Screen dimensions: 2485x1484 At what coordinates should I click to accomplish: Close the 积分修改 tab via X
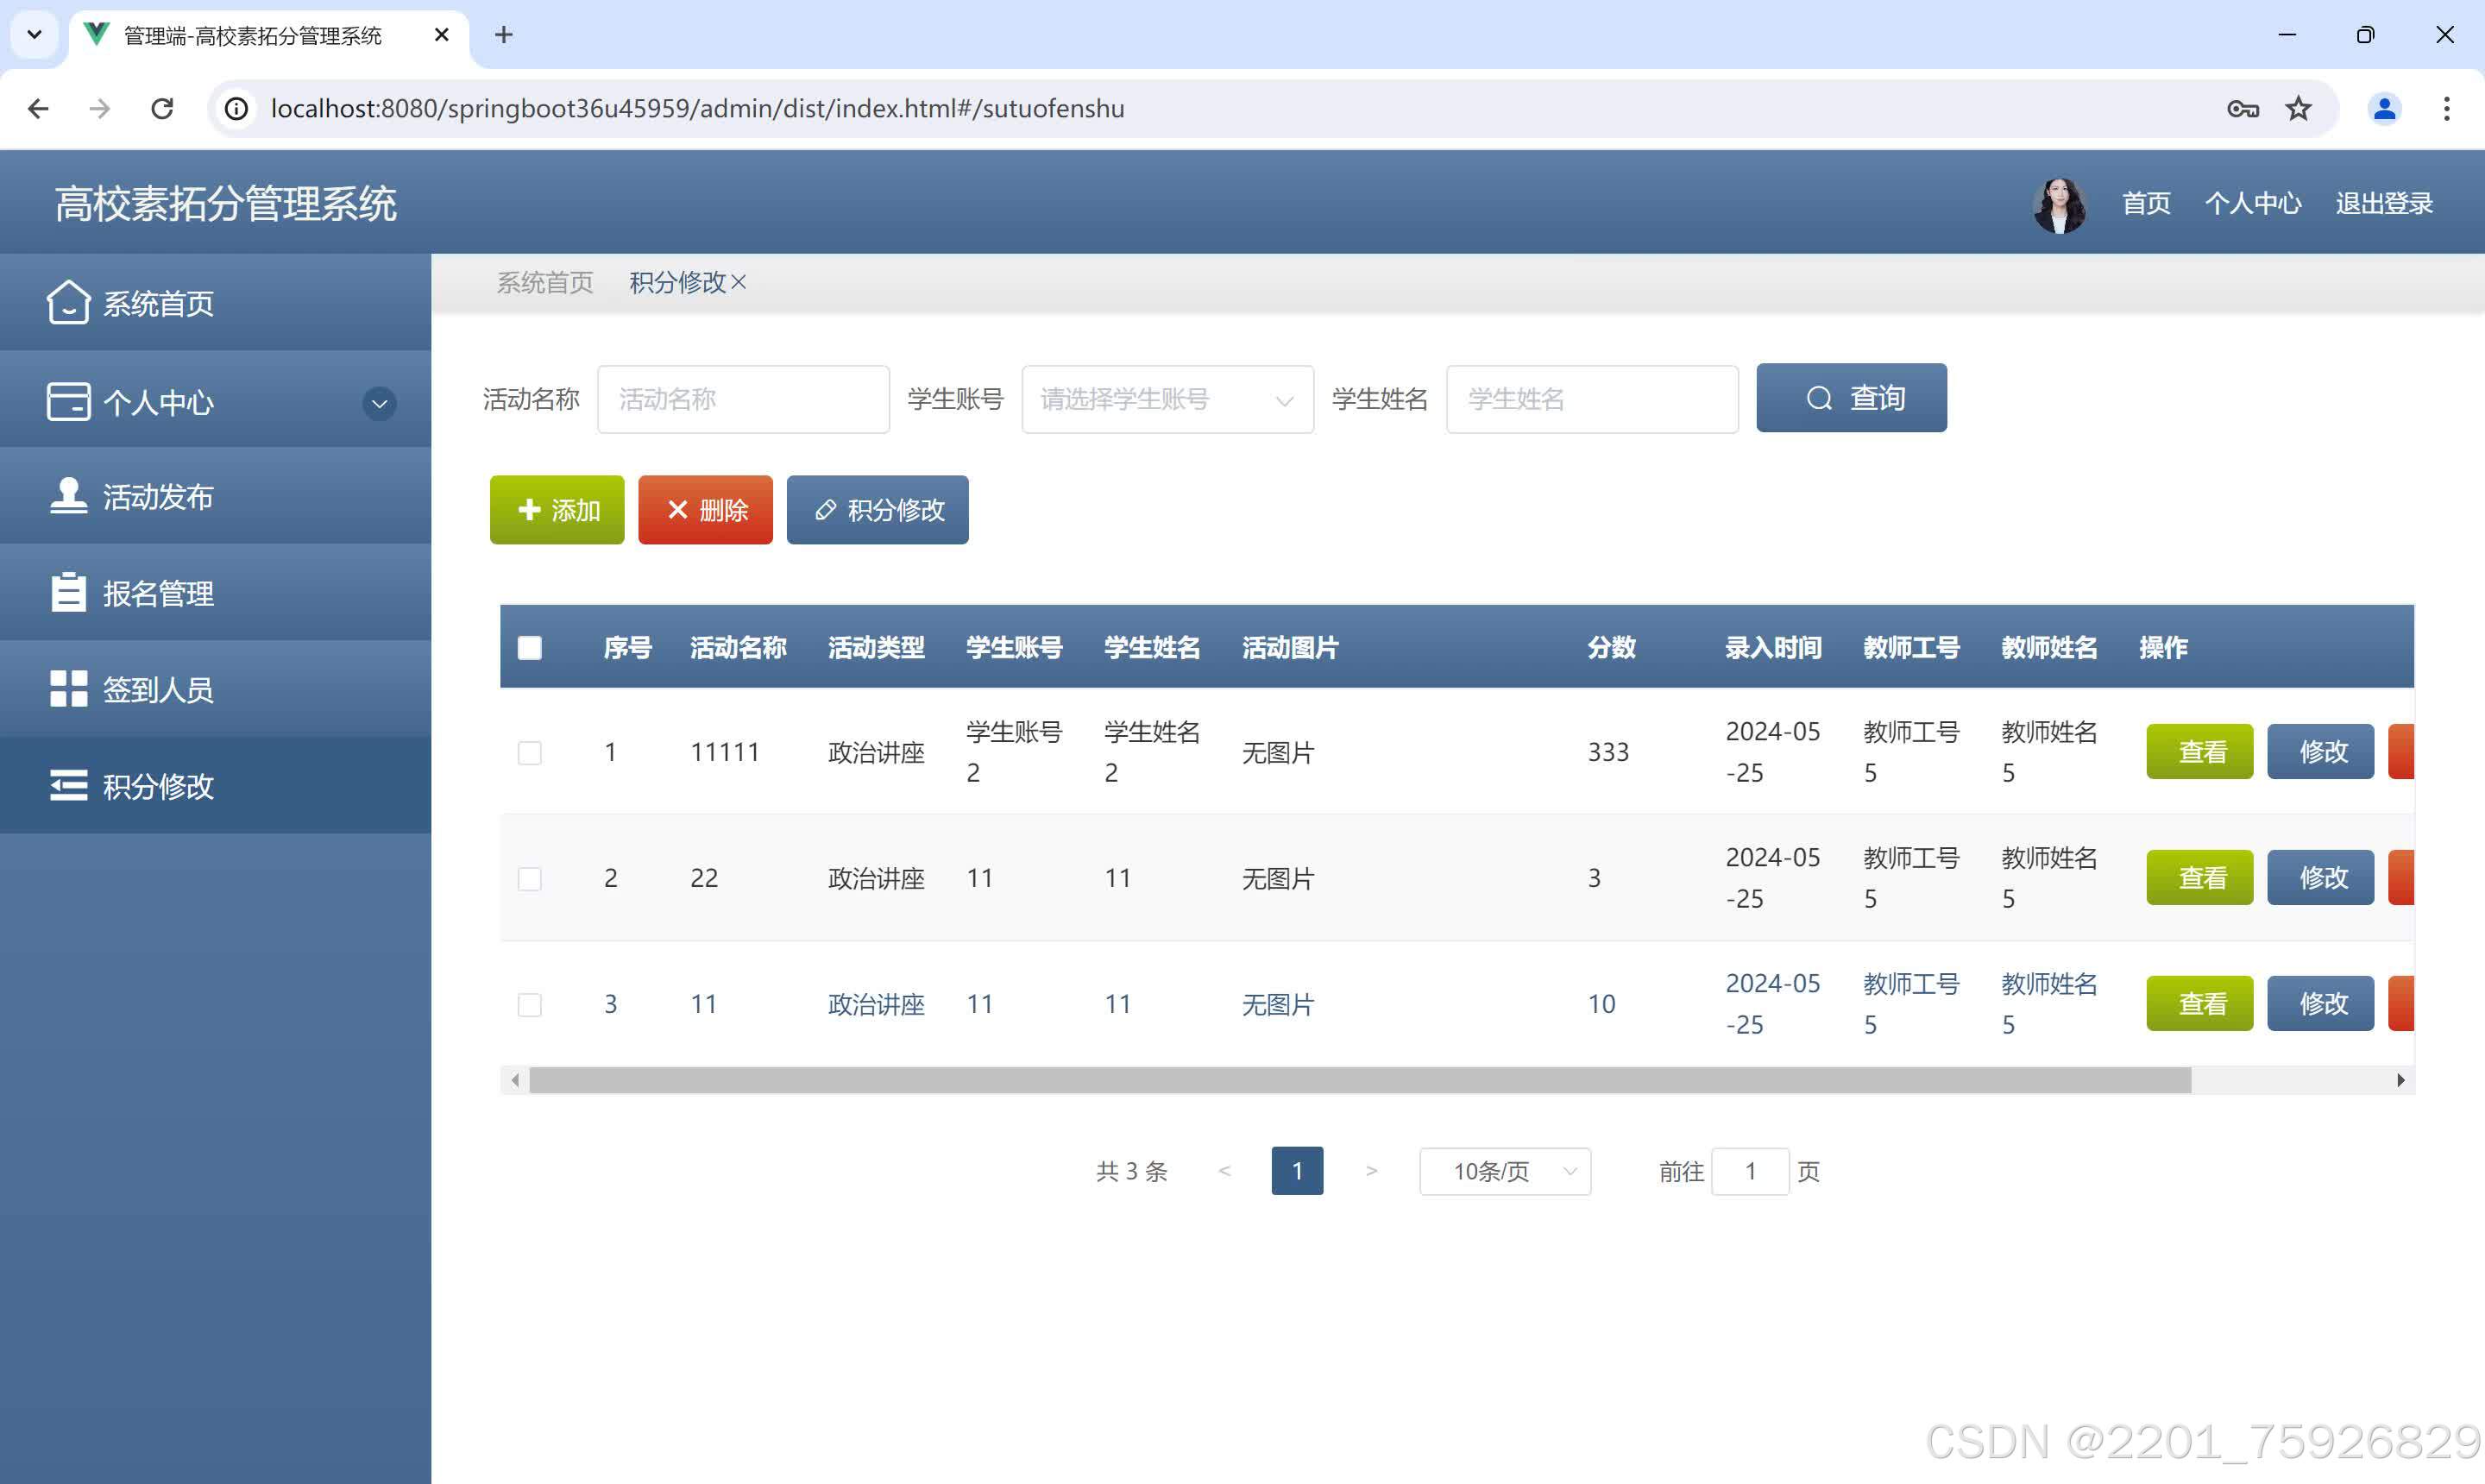tap(739, 283)
